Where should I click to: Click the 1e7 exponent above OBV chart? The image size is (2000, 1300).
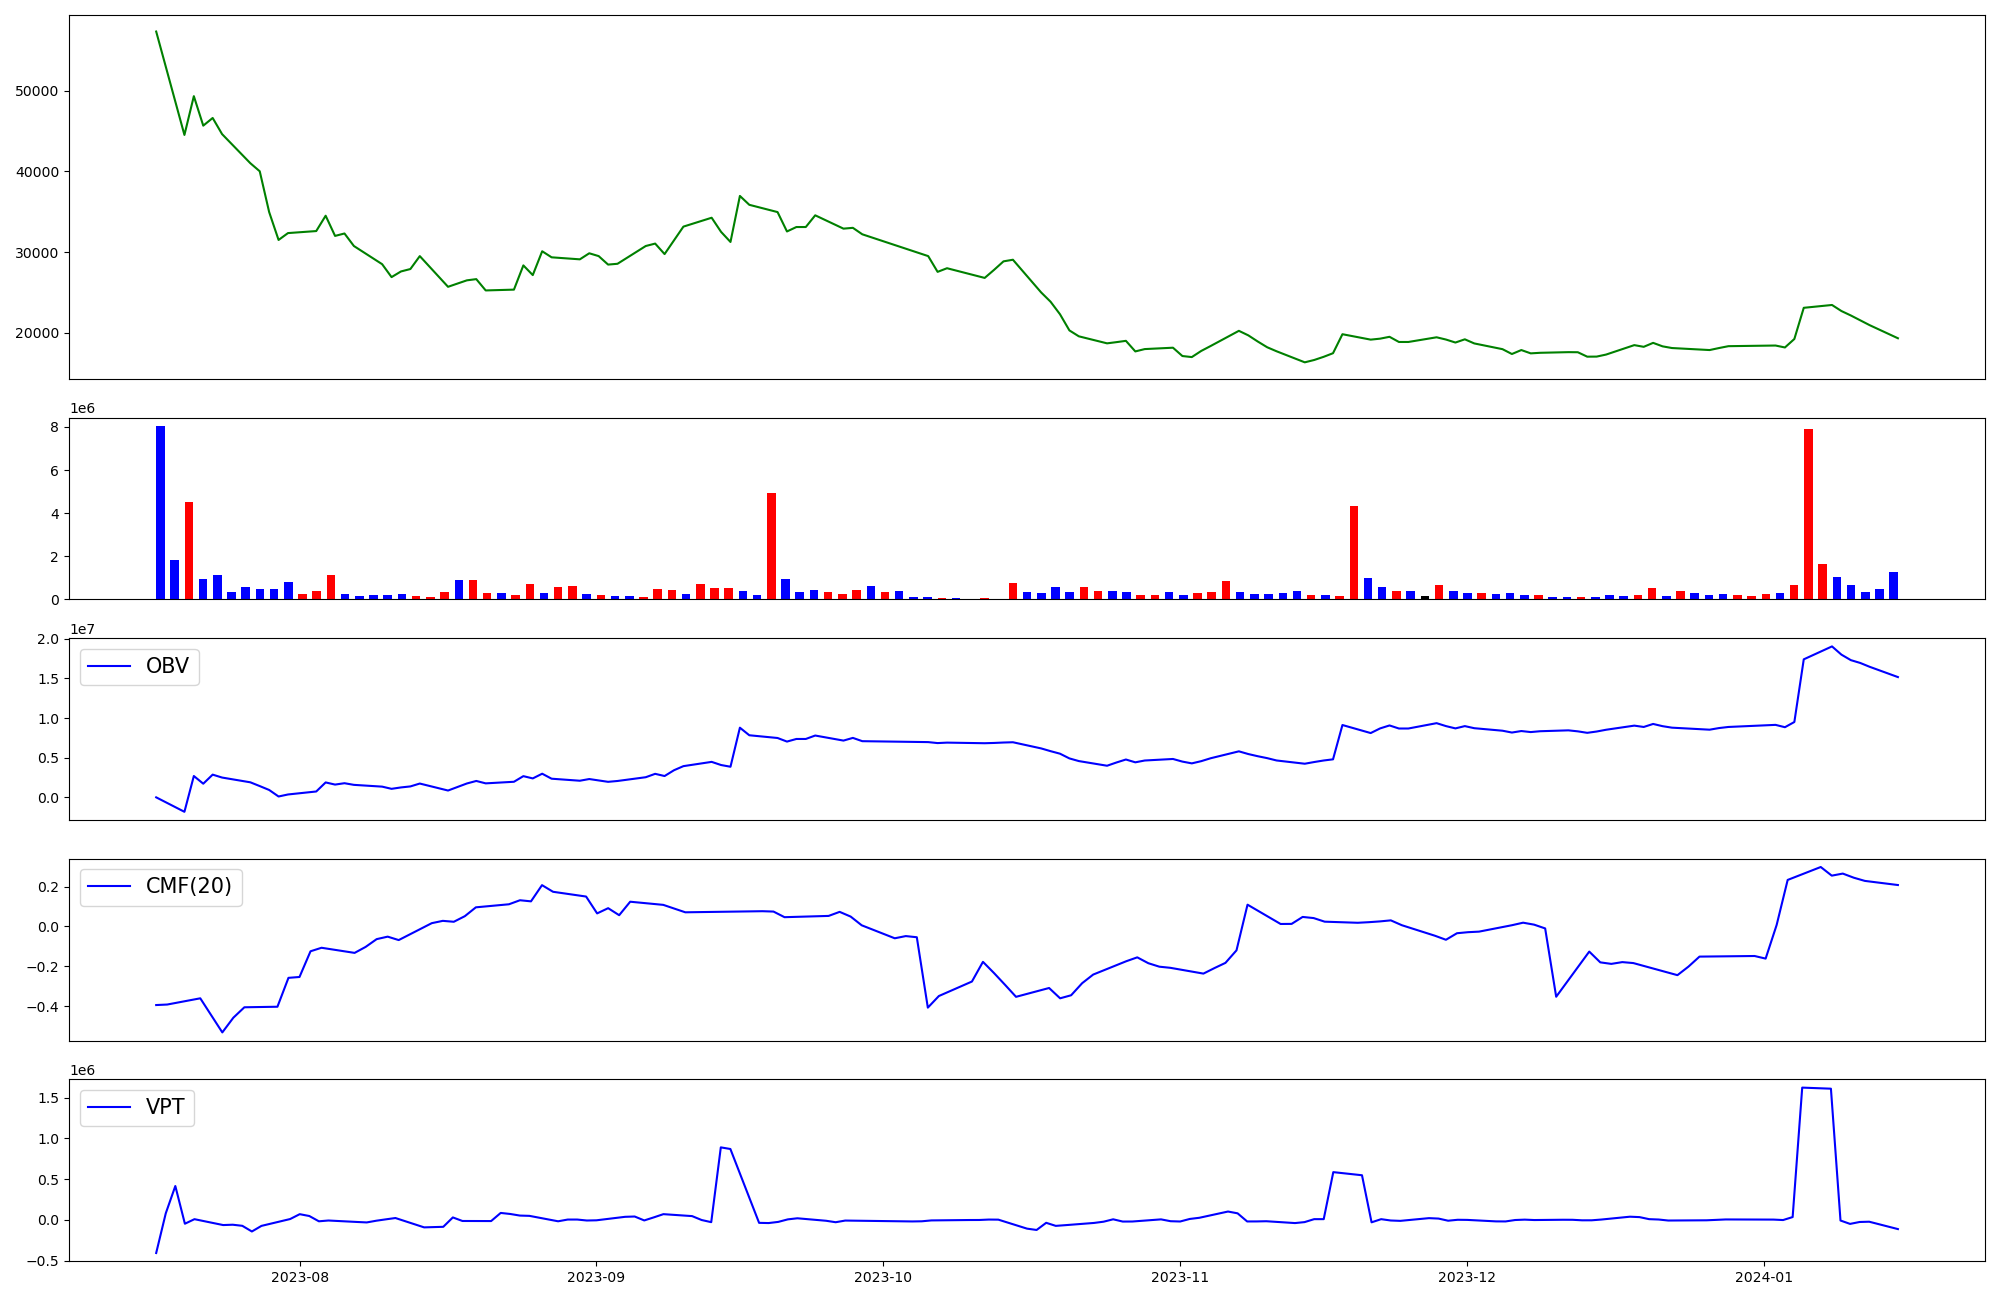coord(82,629)
